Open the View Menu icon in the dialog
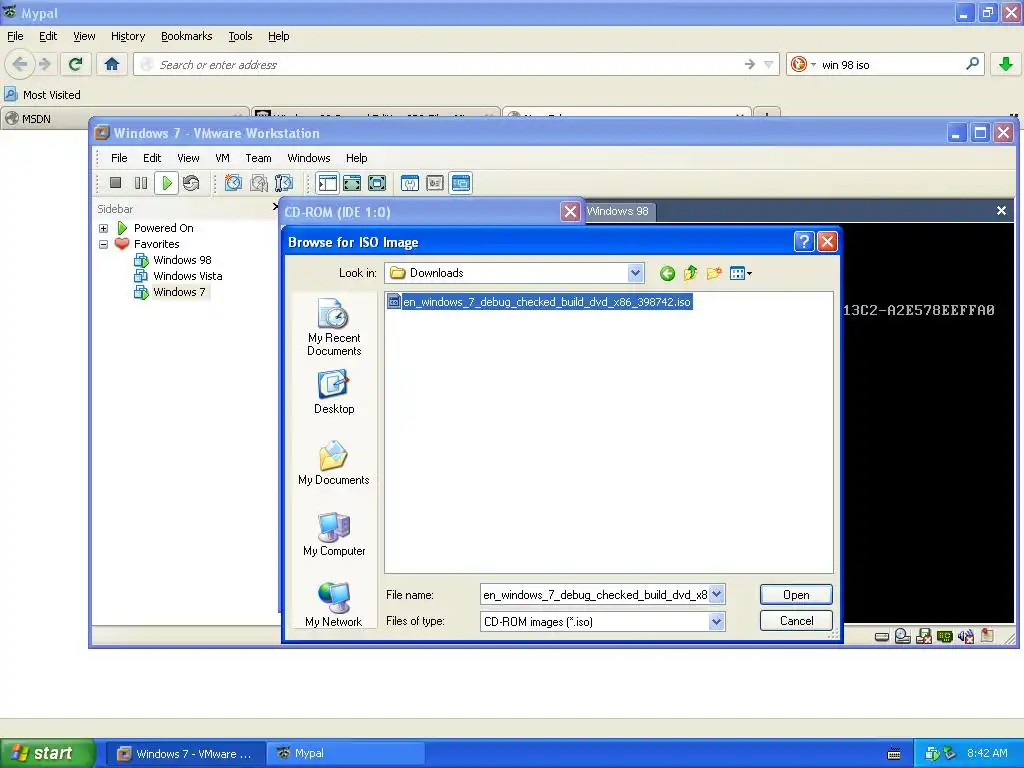This screenshot has width=1024, height=768. (740, 274)
